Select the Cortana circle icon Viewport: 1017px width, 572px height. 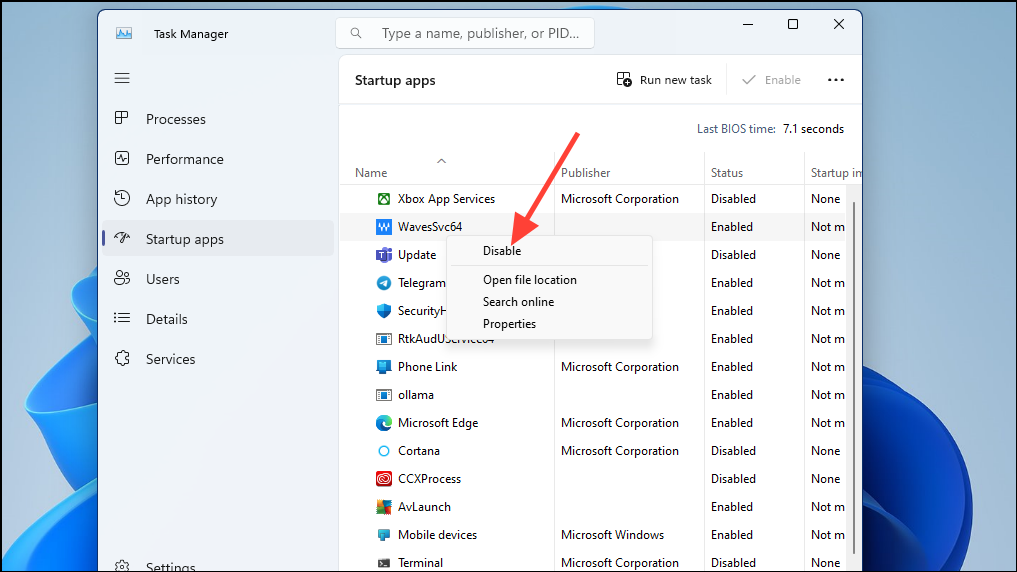pyautogui.click(x=384, y=451)
